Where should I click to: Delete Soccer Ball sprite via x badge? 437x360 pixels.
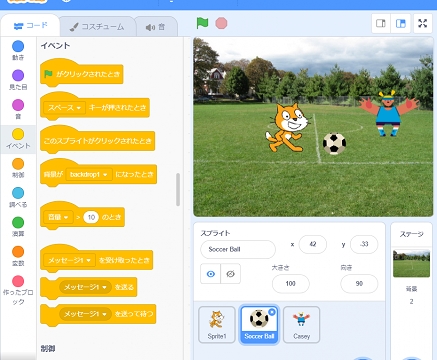point(272,312)
